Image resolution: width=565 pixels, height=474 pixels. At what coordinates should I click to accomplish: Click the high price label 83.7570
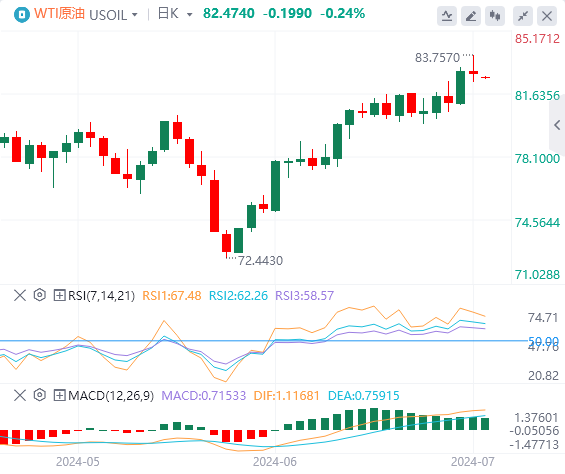click(x=437, y=58)
